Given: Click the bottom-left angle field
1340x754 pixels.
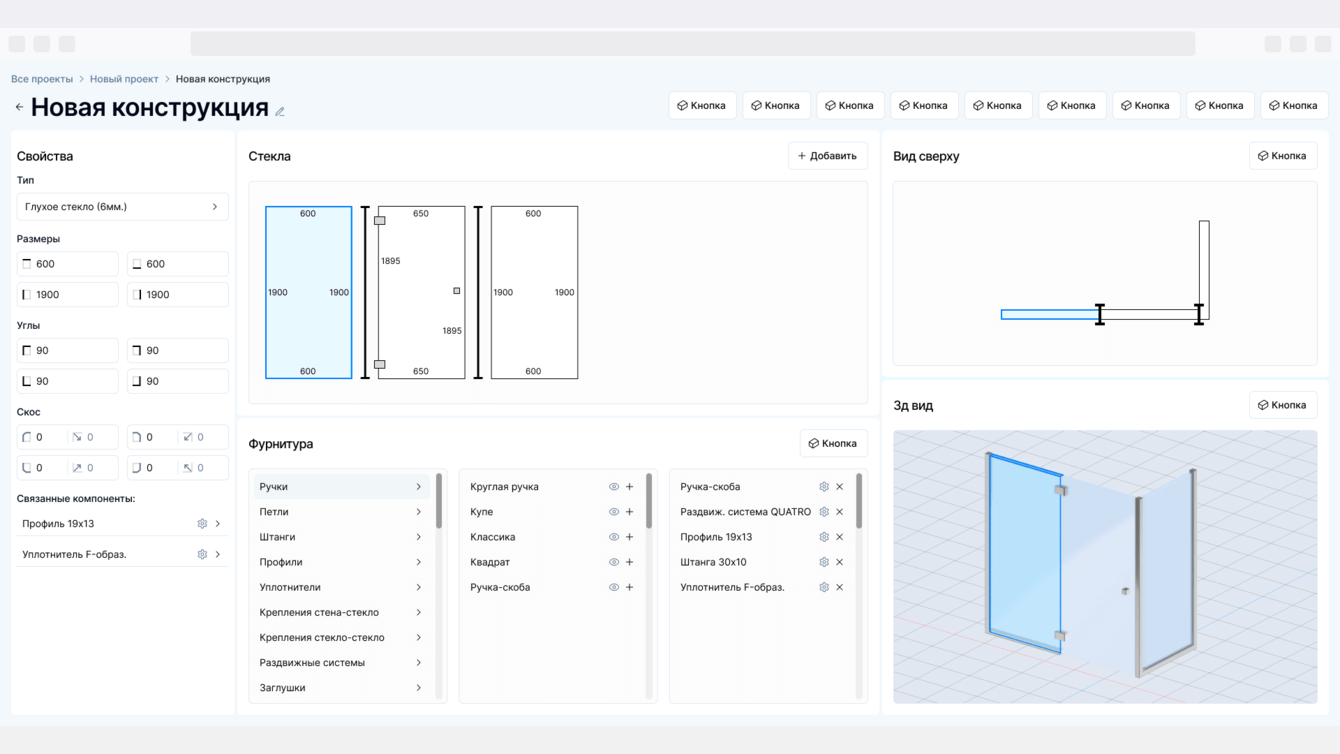Looking at the screenshot, I should [67, 381].
